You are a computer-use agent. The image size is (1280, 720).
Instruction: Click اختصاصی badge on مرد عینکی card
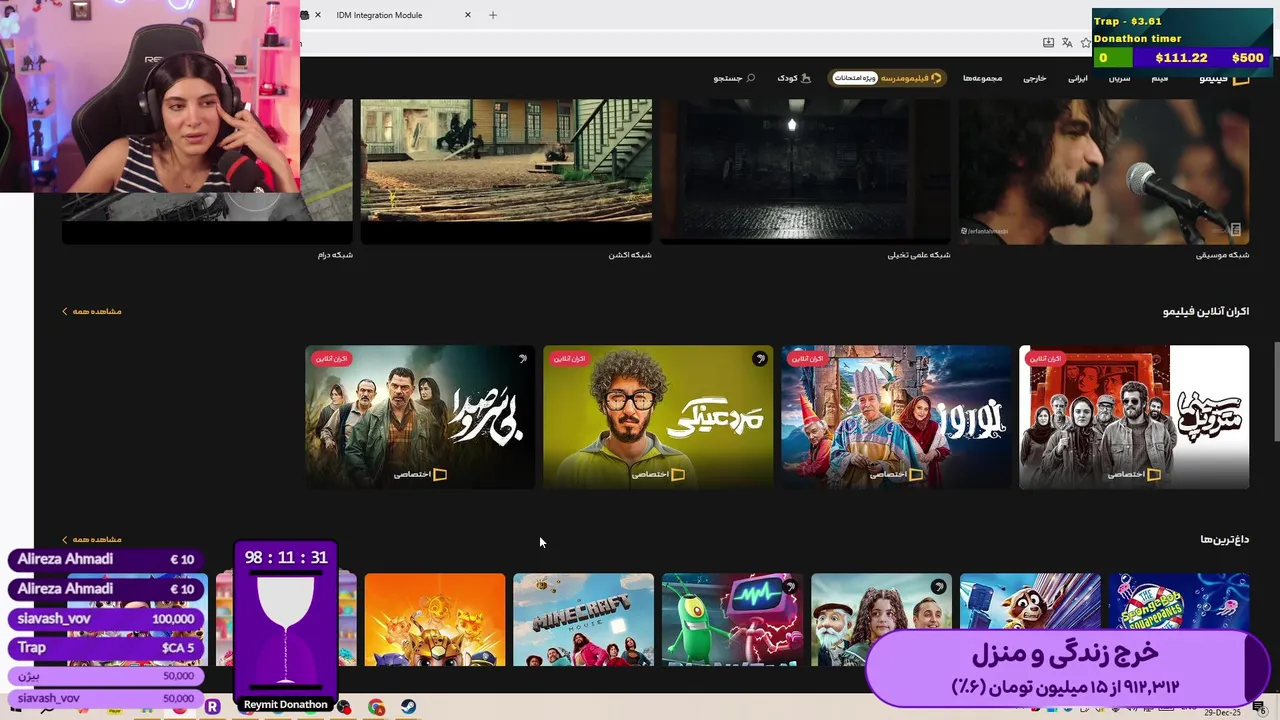[x=659, y=474]
